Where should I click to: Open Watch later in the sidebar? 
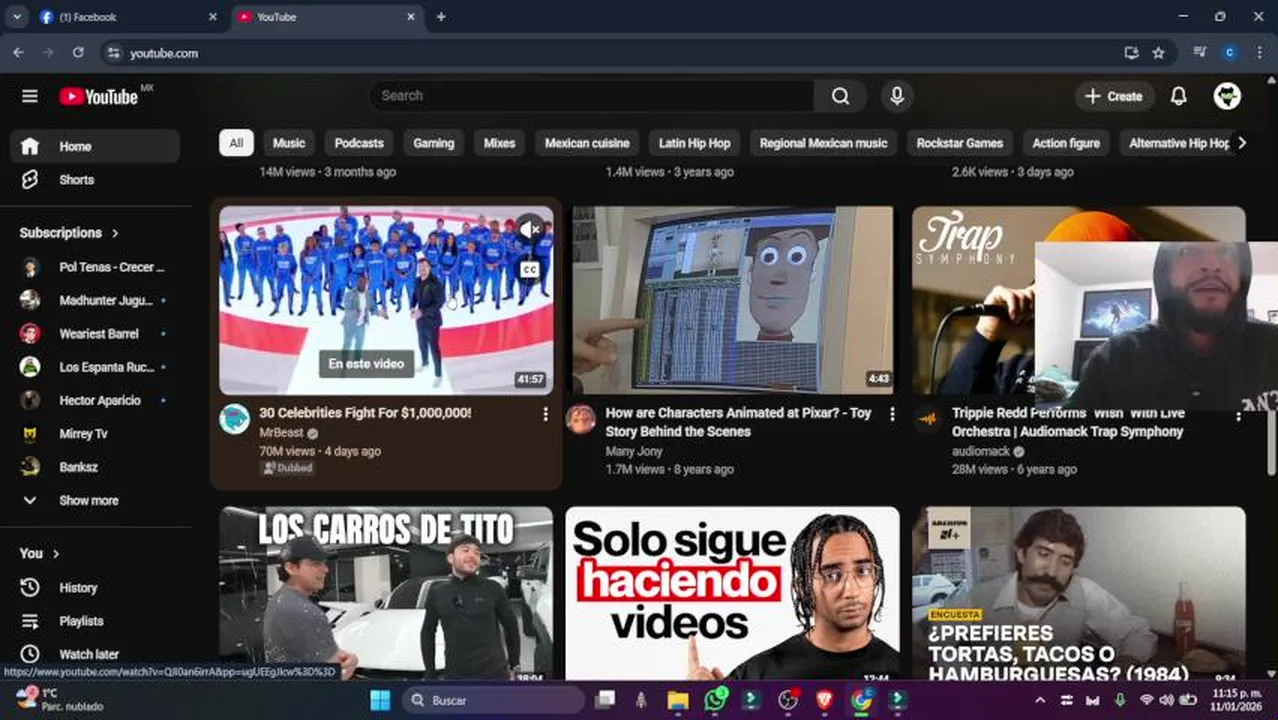[x=96, y=654]
